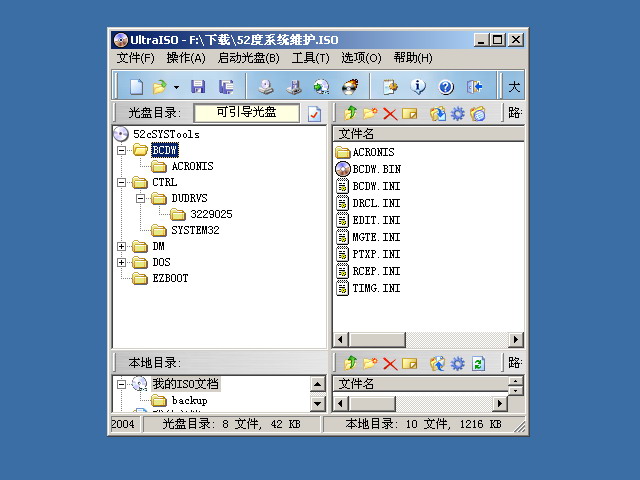The image size is (640, 480).
Task: Collapse the DUDRVS tree node
Action: click(140, 198)
